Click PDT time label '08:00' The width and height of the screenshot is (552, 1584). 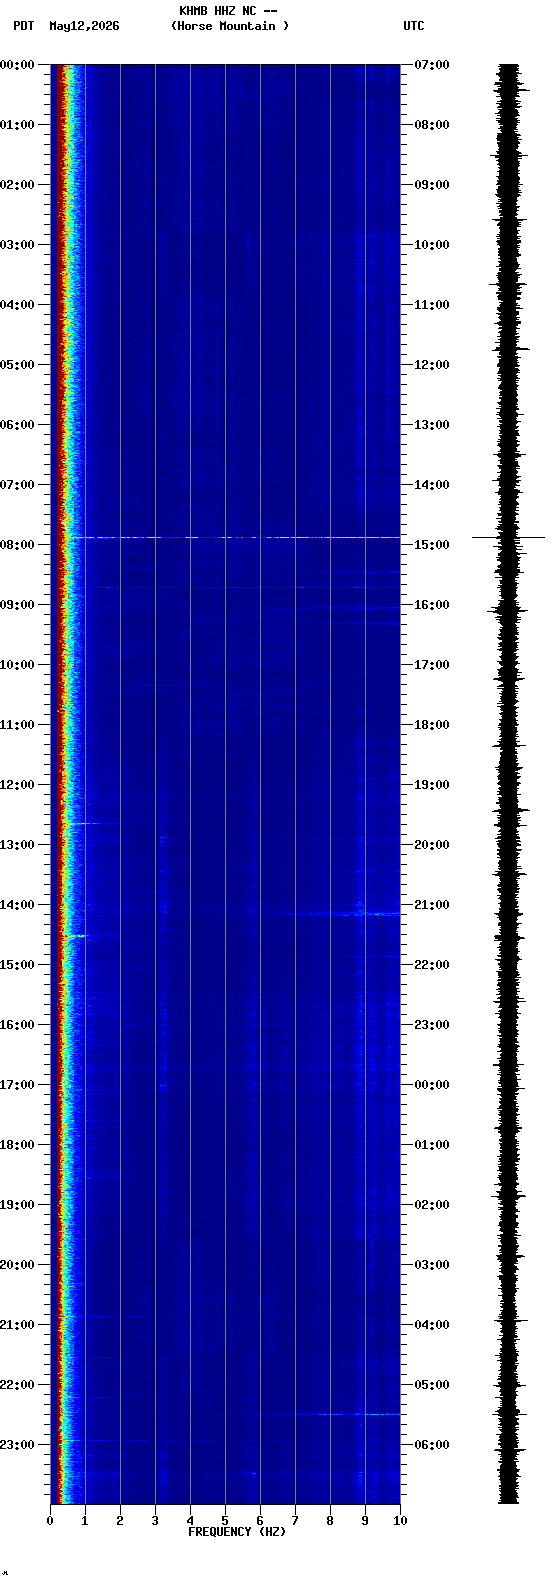17,545
